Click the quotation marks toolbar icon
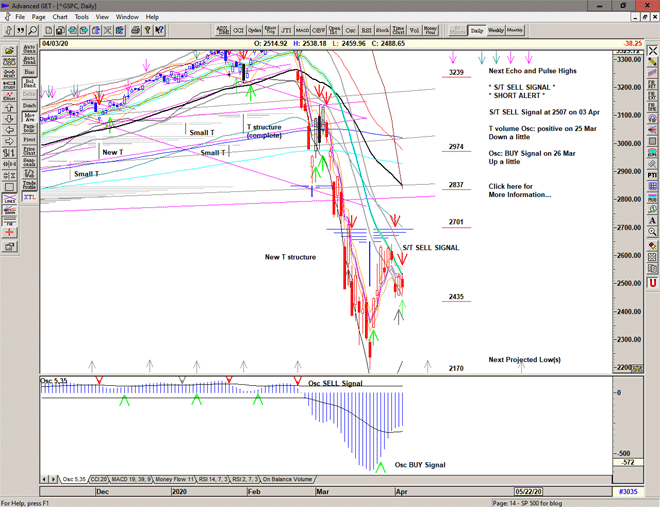 [x=20, y=30]
